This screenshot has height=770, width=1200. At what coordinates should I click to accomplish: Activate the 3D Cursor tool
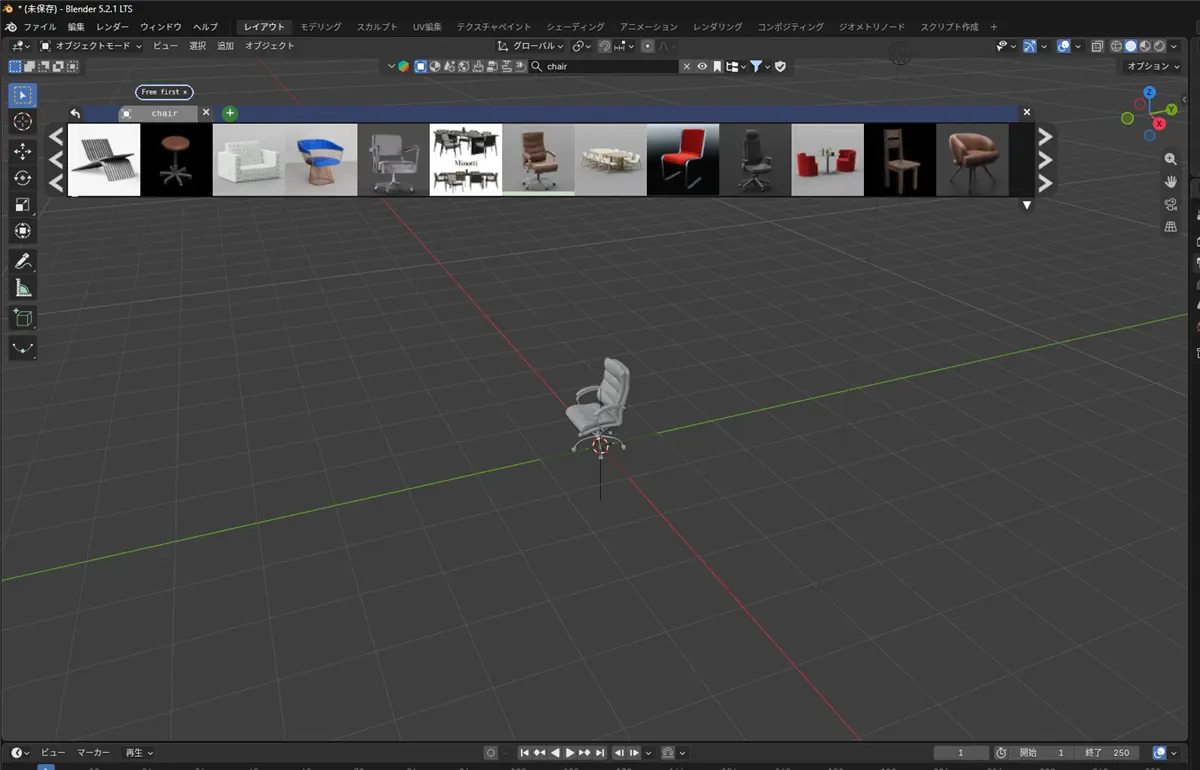(23, 122)
